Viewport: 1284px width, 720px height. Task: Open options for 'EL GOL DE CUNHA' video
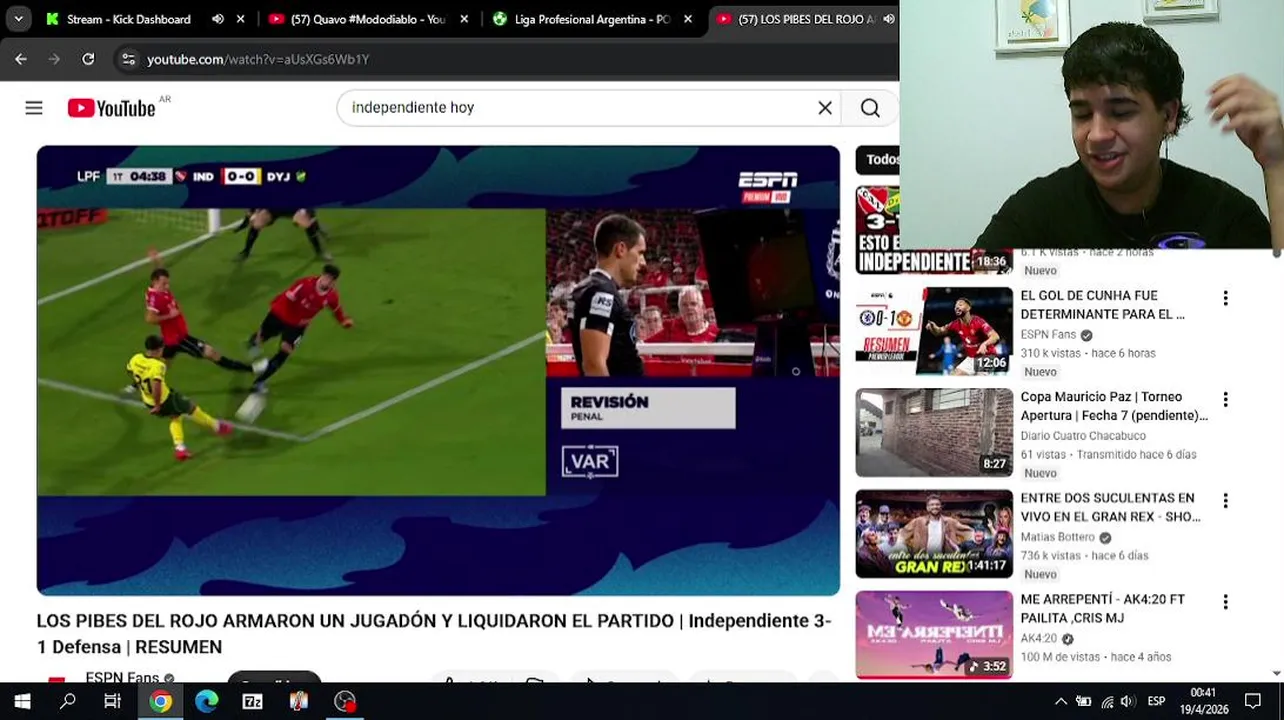tap(1225, 298)
